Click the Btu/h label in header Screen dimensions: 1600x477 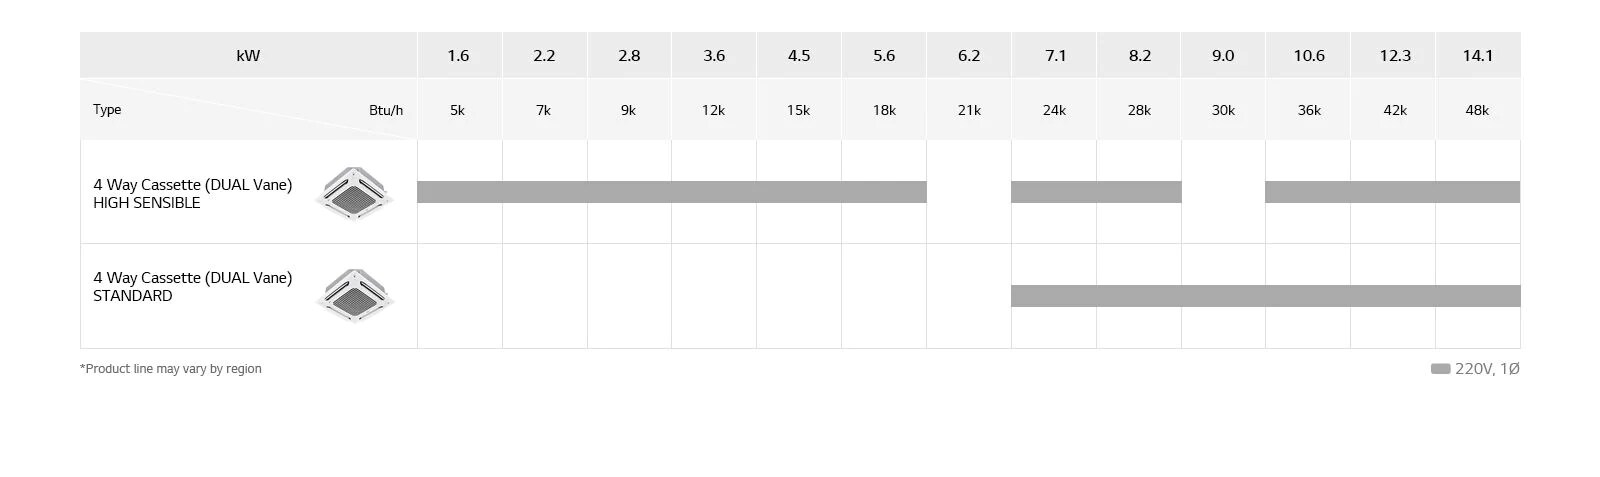point(385,110)
